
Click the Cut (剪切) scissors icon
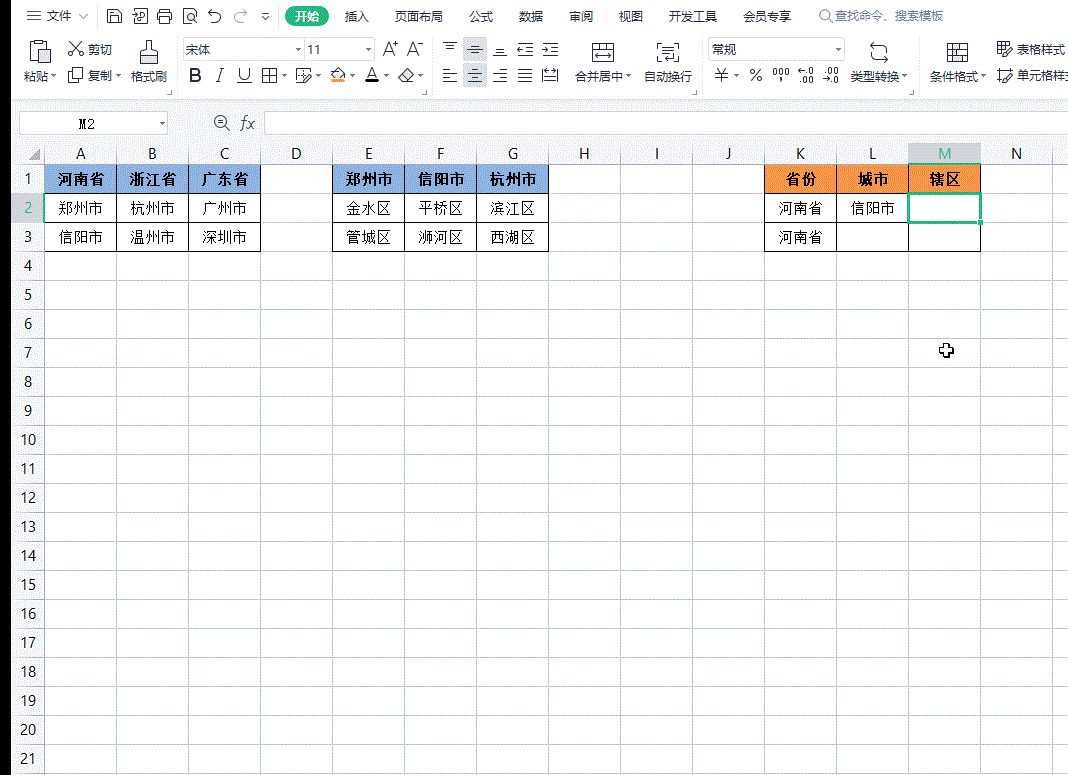[76, 49]
